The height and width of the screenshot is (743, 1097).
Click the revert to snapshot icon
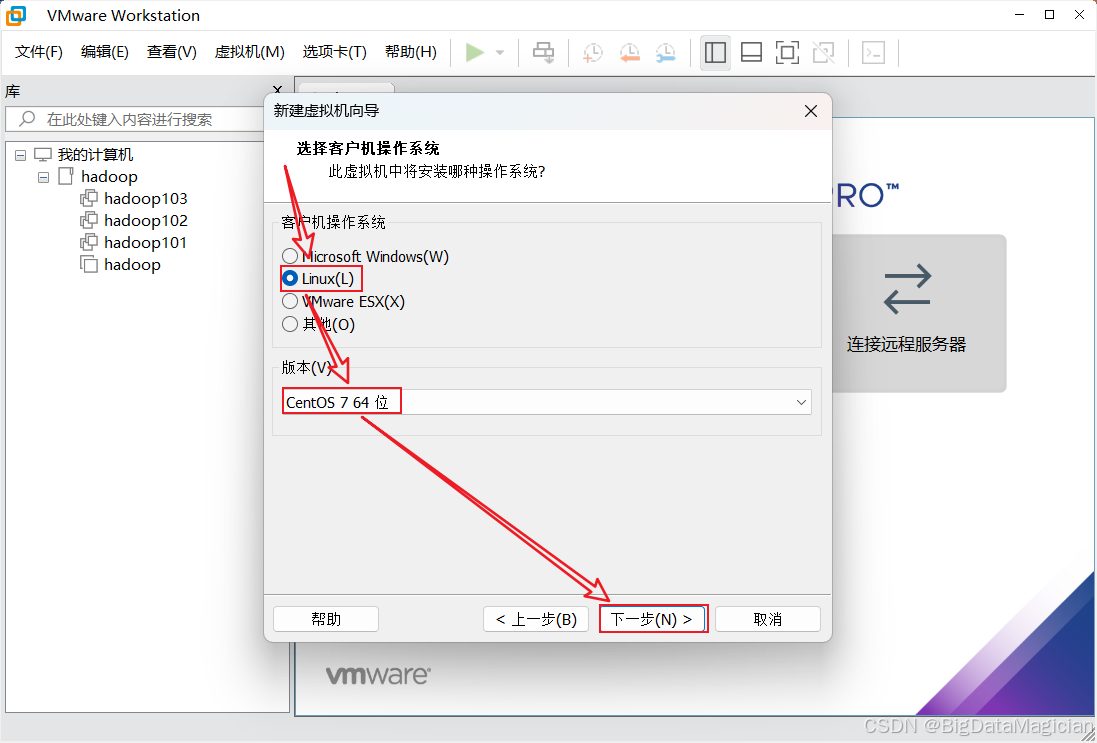630,52
